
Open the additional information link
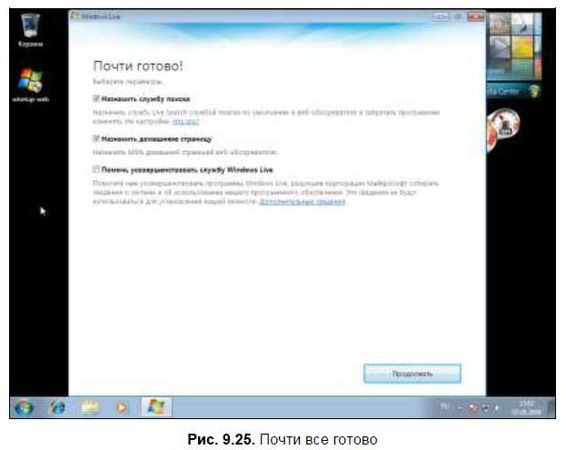pos(302,201)
